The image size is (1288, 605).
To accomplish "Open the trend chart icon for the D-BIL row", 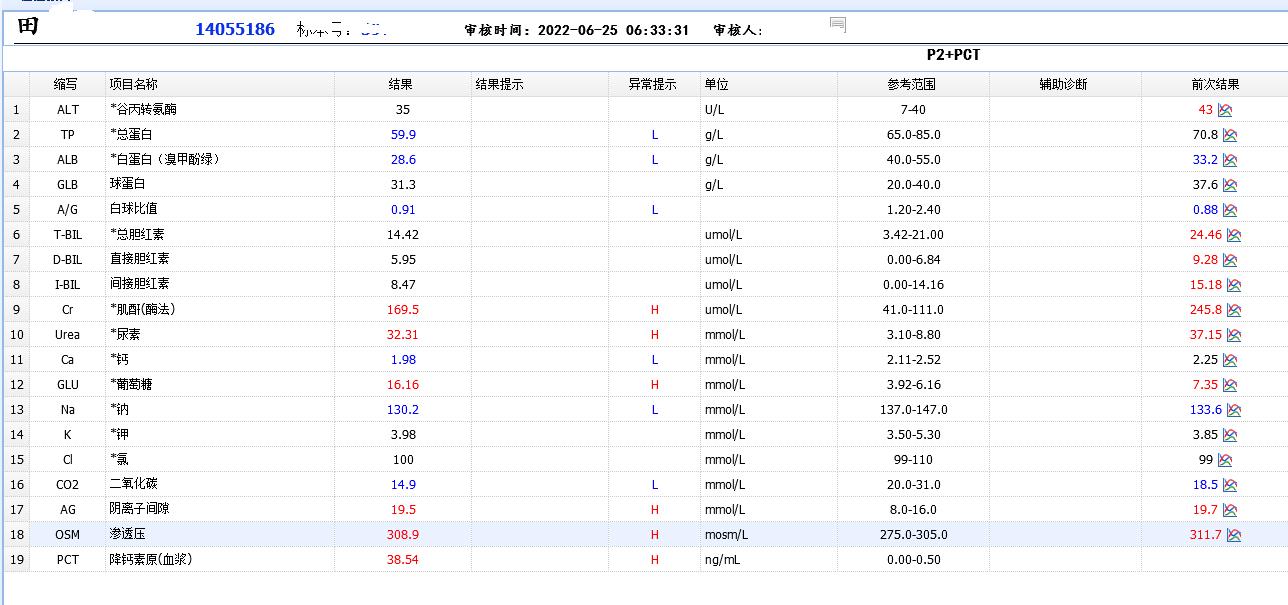I will pyautogui.click(x=1230, y=260).
